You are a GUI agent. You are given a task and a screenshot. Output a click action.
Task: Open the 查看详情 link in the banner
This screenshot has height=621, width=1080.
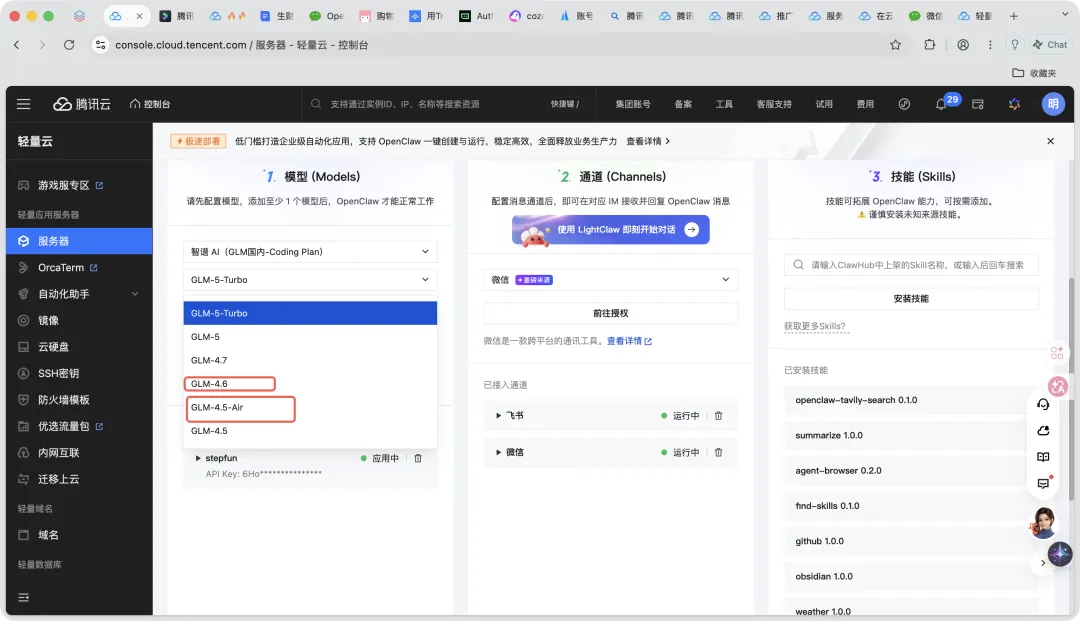tap(647, 141)
